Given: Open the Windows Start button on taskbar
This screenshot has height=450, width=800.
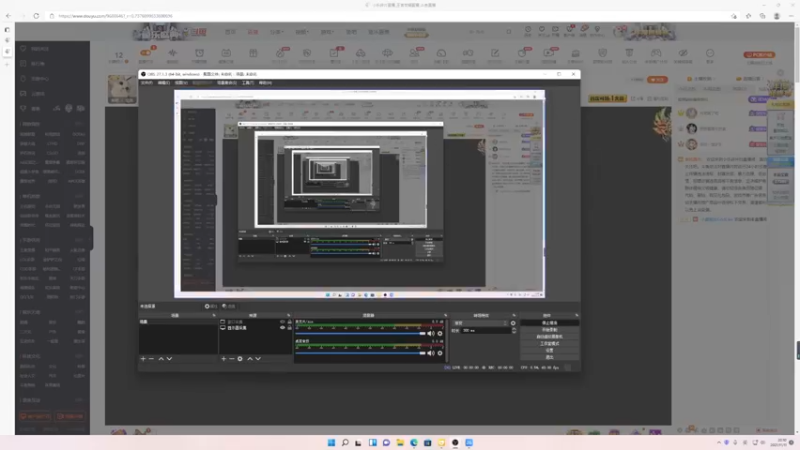Looking at the screenshot, I should click(x=331, y=442).
